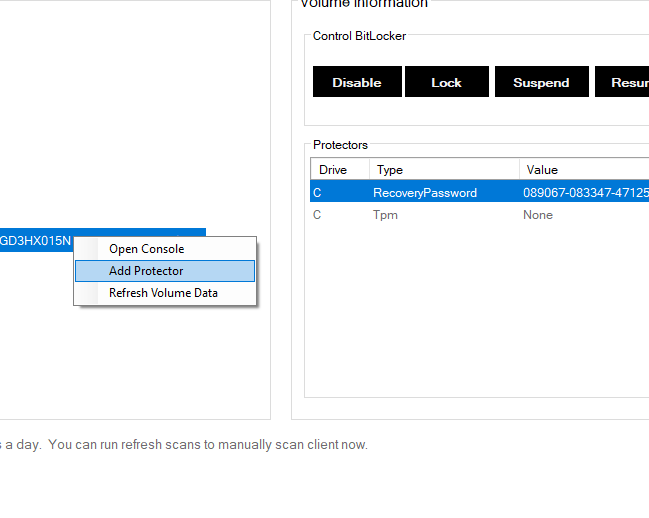Select Add Protector in context menu
The height and width of the screenshot is (518, 649).
[x=146, y=271]
